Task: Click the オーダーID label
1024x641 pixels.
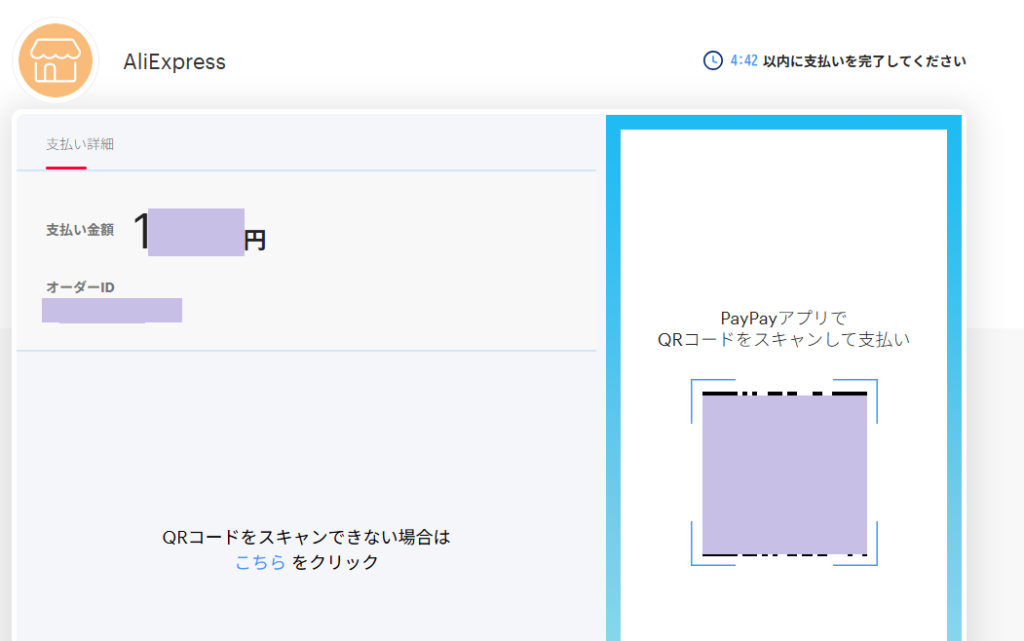Action: click(x=80, y=288)
